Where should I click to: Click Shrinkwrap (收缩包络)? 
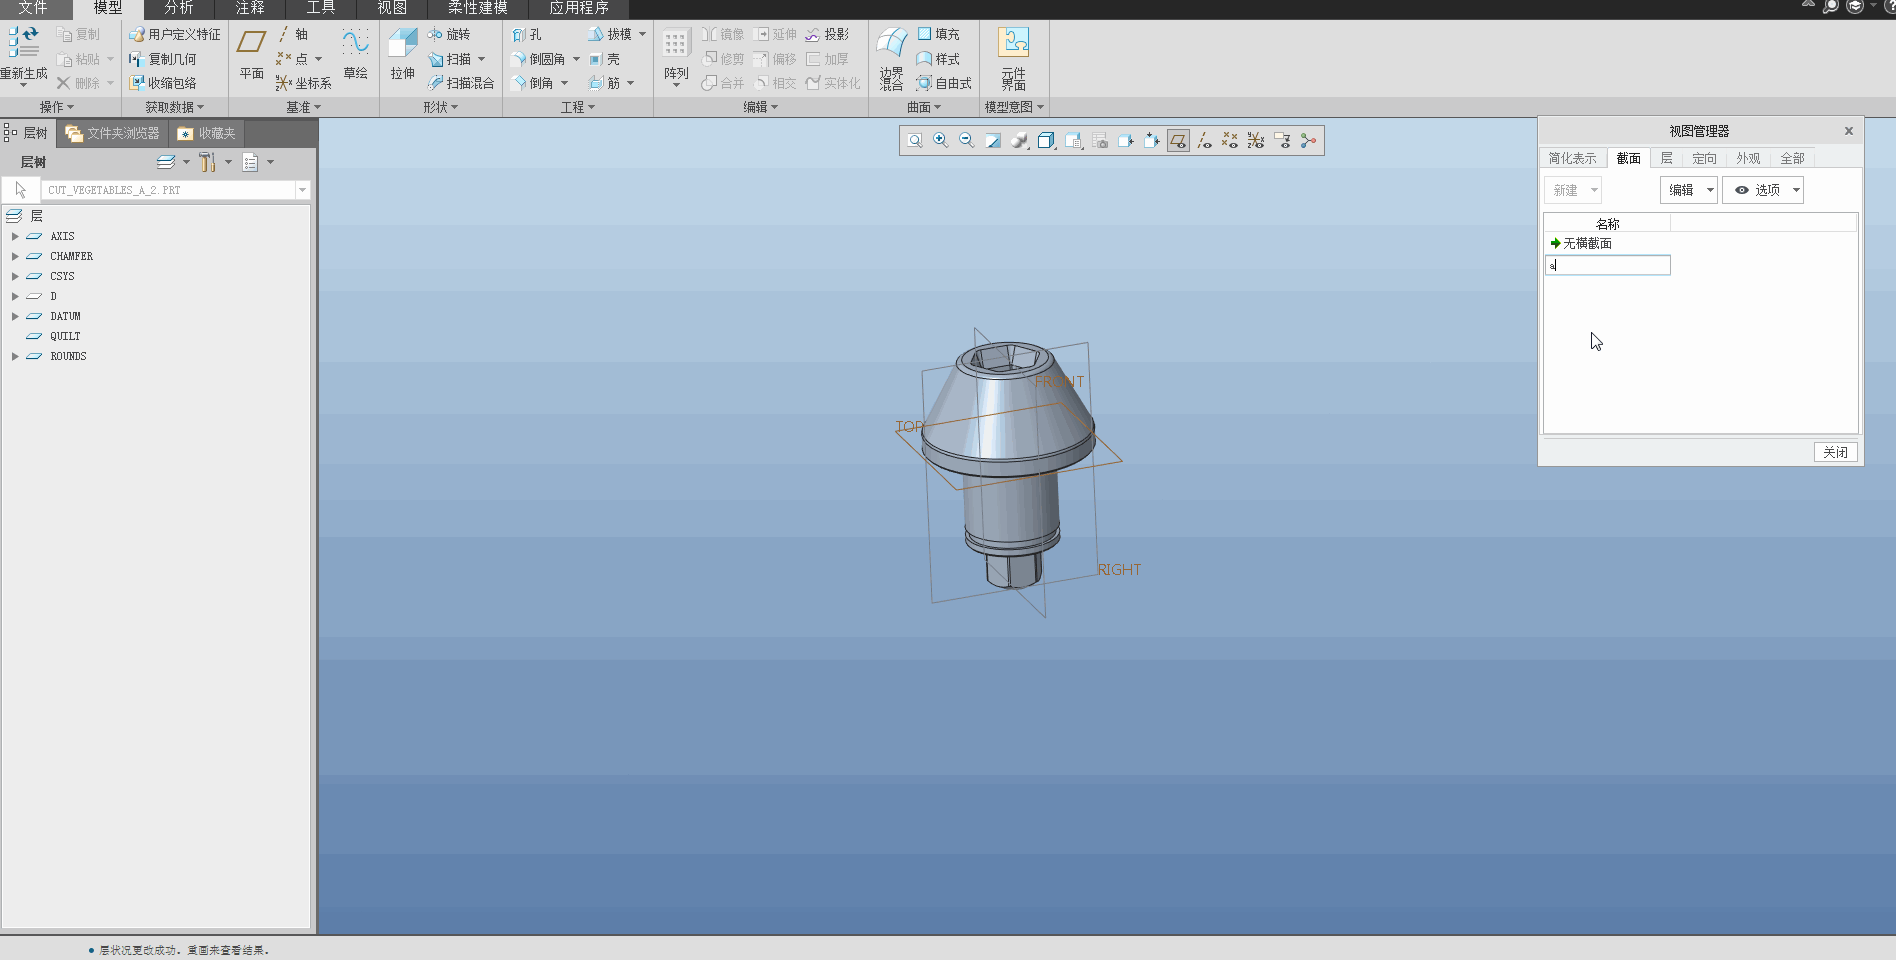(163, 83)
